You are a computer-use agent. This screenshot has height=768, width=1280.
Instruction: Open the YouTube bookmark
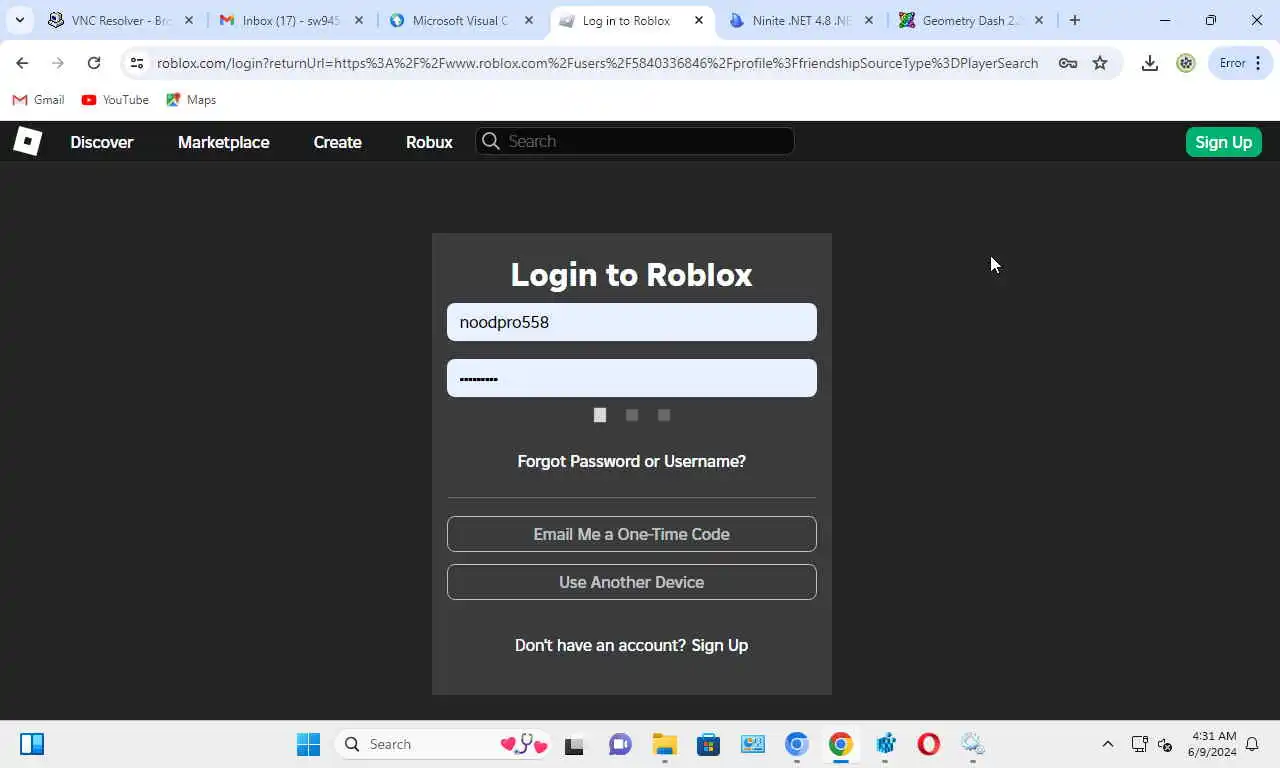pyautogui.click(x=115, y=100)
